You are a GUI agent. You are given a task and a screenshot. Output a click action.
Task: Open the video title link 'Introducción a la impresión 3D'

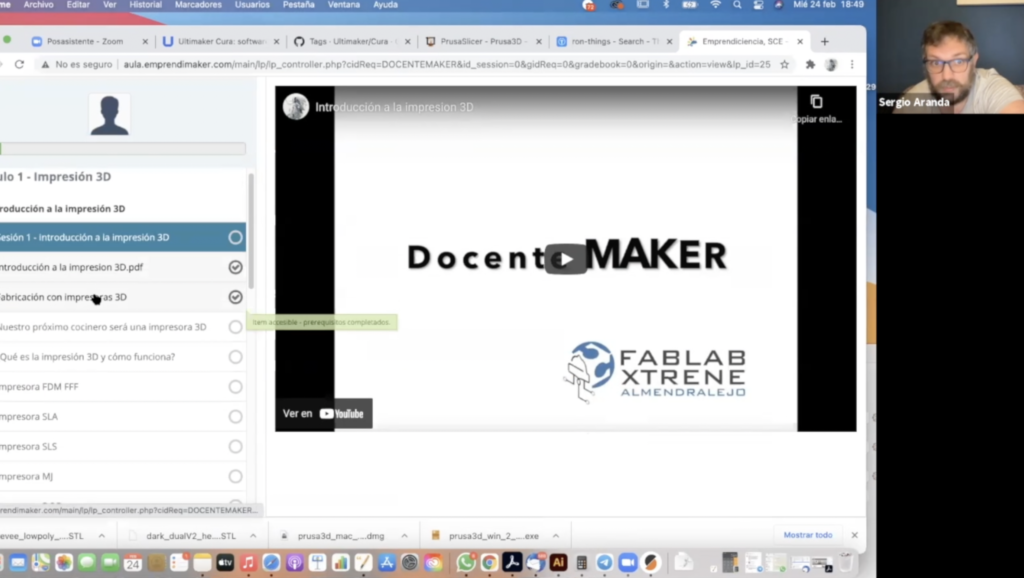click(394, 107)
